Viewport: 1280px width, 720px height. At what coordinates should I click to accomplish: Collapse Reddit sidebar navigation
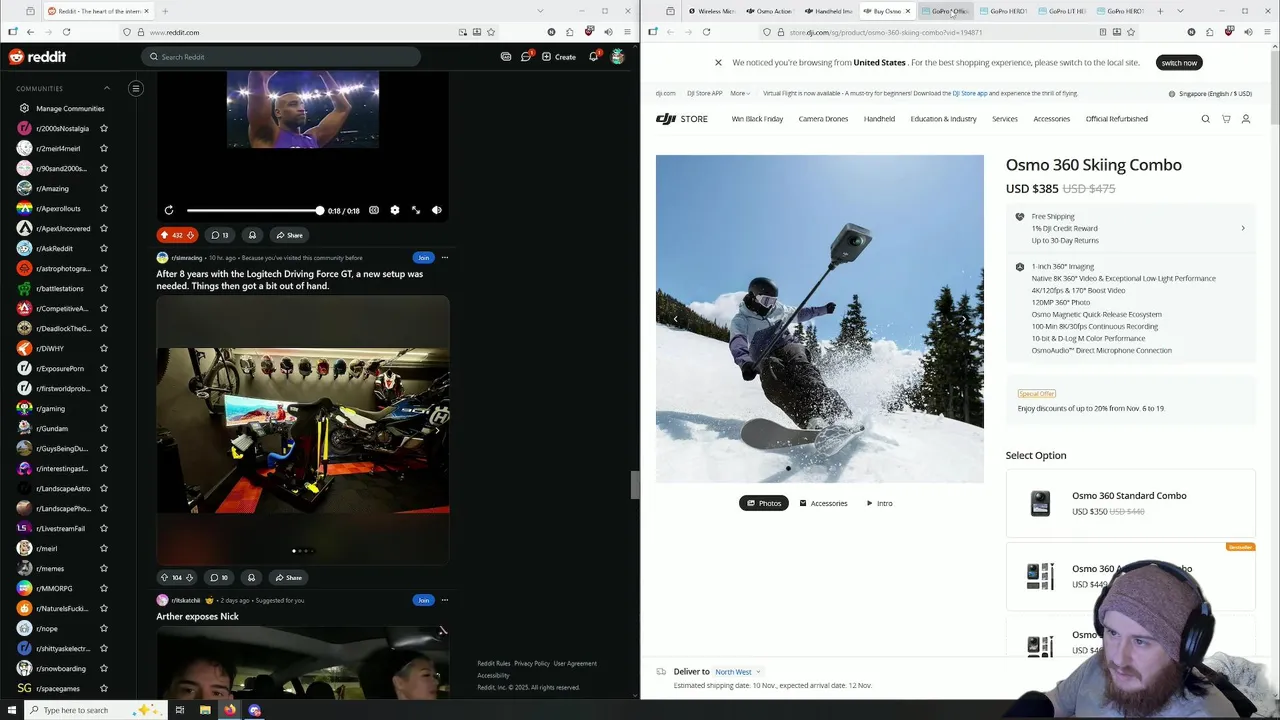click(136, 88)
